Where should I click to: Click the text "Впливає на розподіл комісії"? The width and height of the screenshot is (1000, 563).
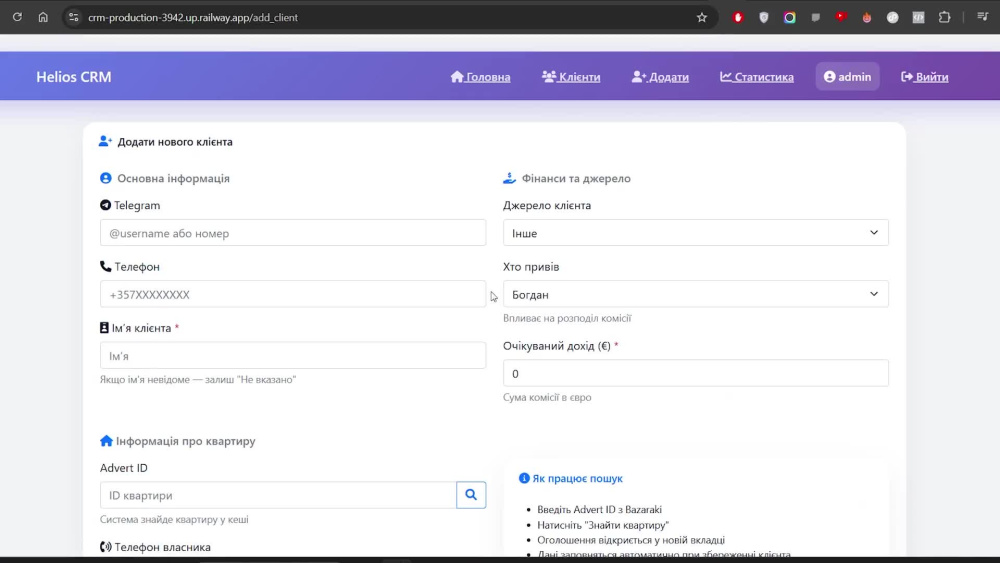[567, 318]
